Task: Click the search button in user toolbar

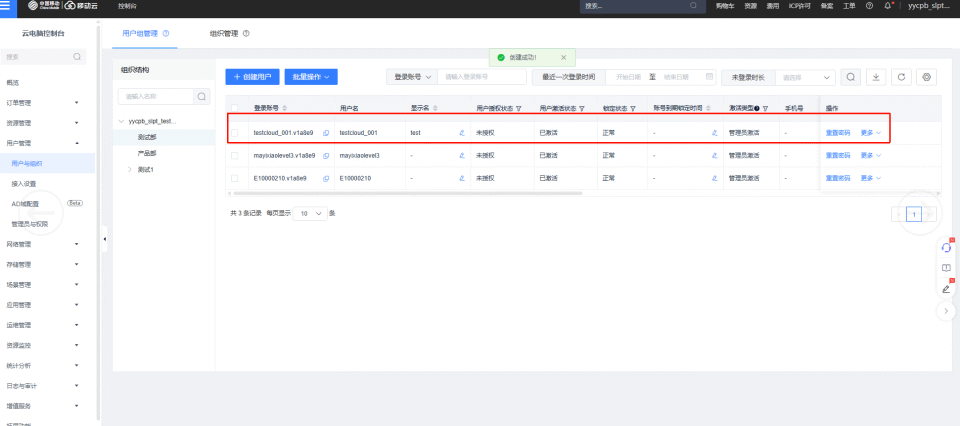Action: 850,77
